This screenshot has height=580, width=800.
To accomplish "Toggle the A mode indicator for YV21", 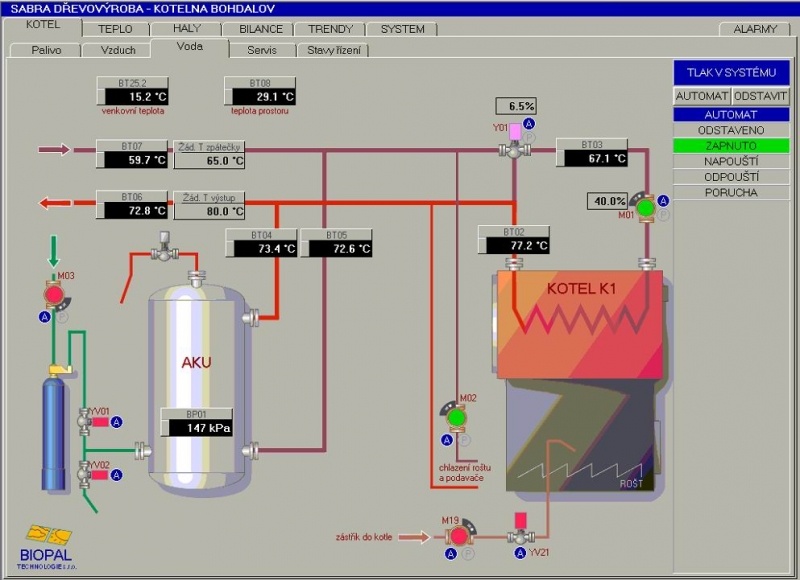I will coord(520,552).
